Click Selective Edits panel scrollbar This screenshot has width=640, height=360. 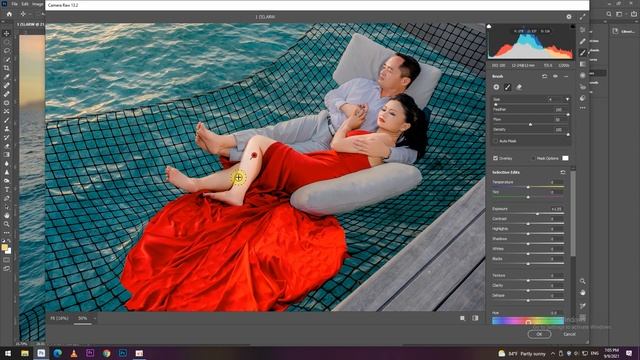click(x=573, y=212)
